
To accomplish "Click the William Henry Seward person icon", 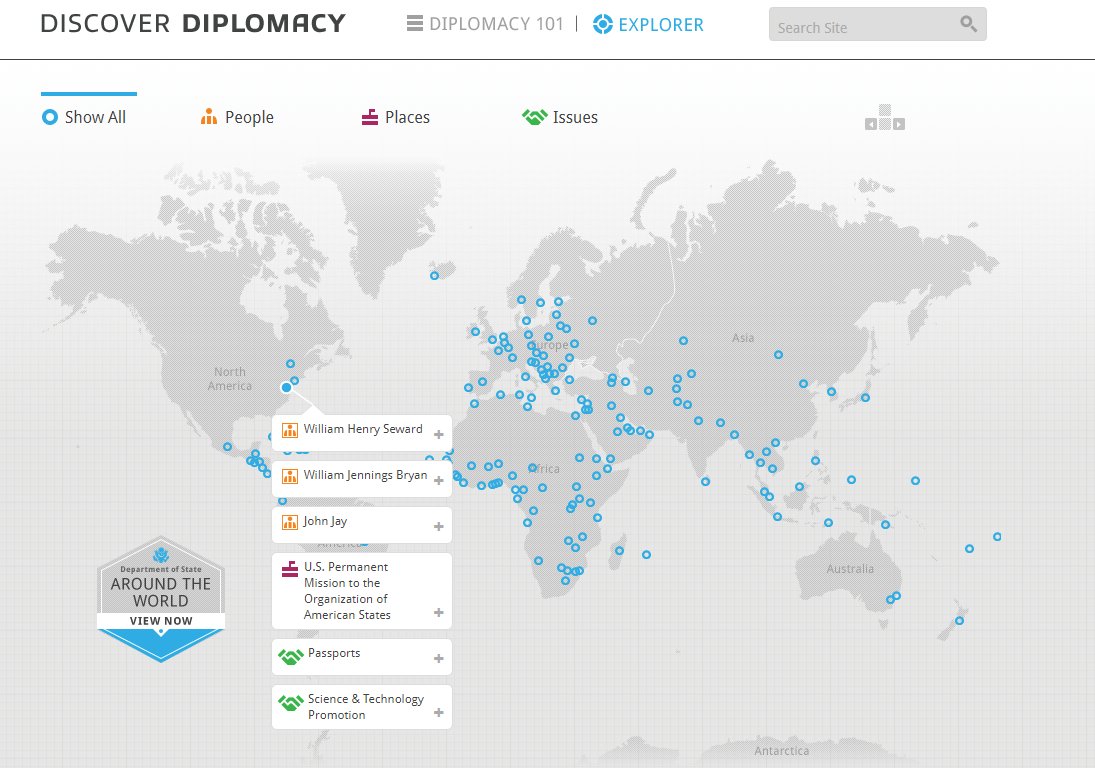I will point(290,430).
